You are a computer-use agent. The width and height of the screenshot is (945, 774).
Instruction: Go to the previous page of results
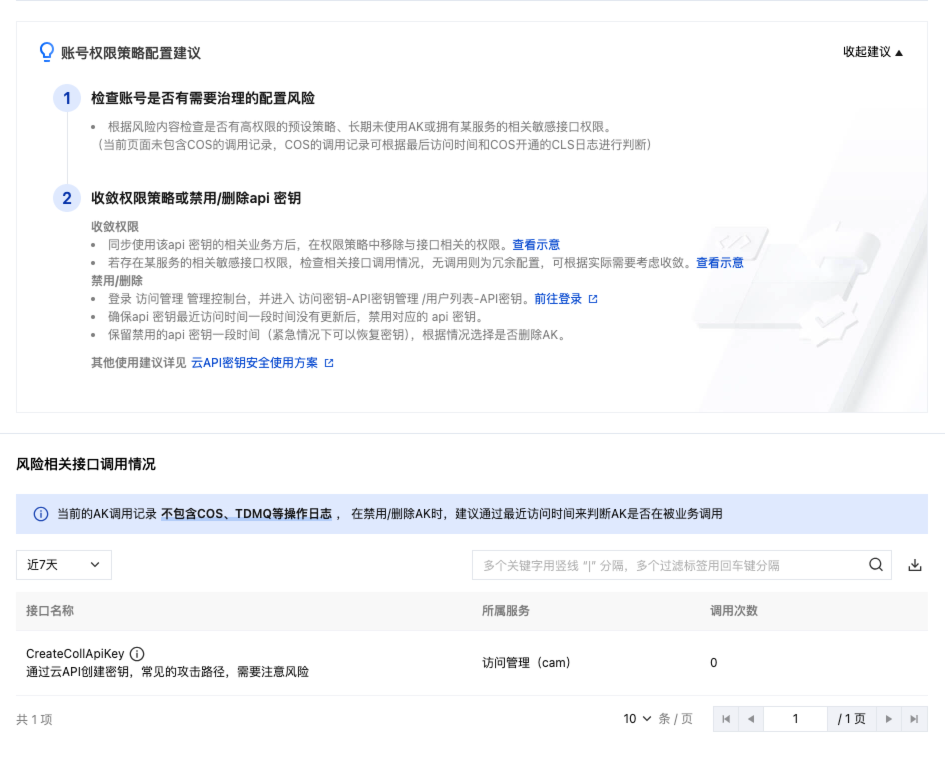(x=749, y=719)
